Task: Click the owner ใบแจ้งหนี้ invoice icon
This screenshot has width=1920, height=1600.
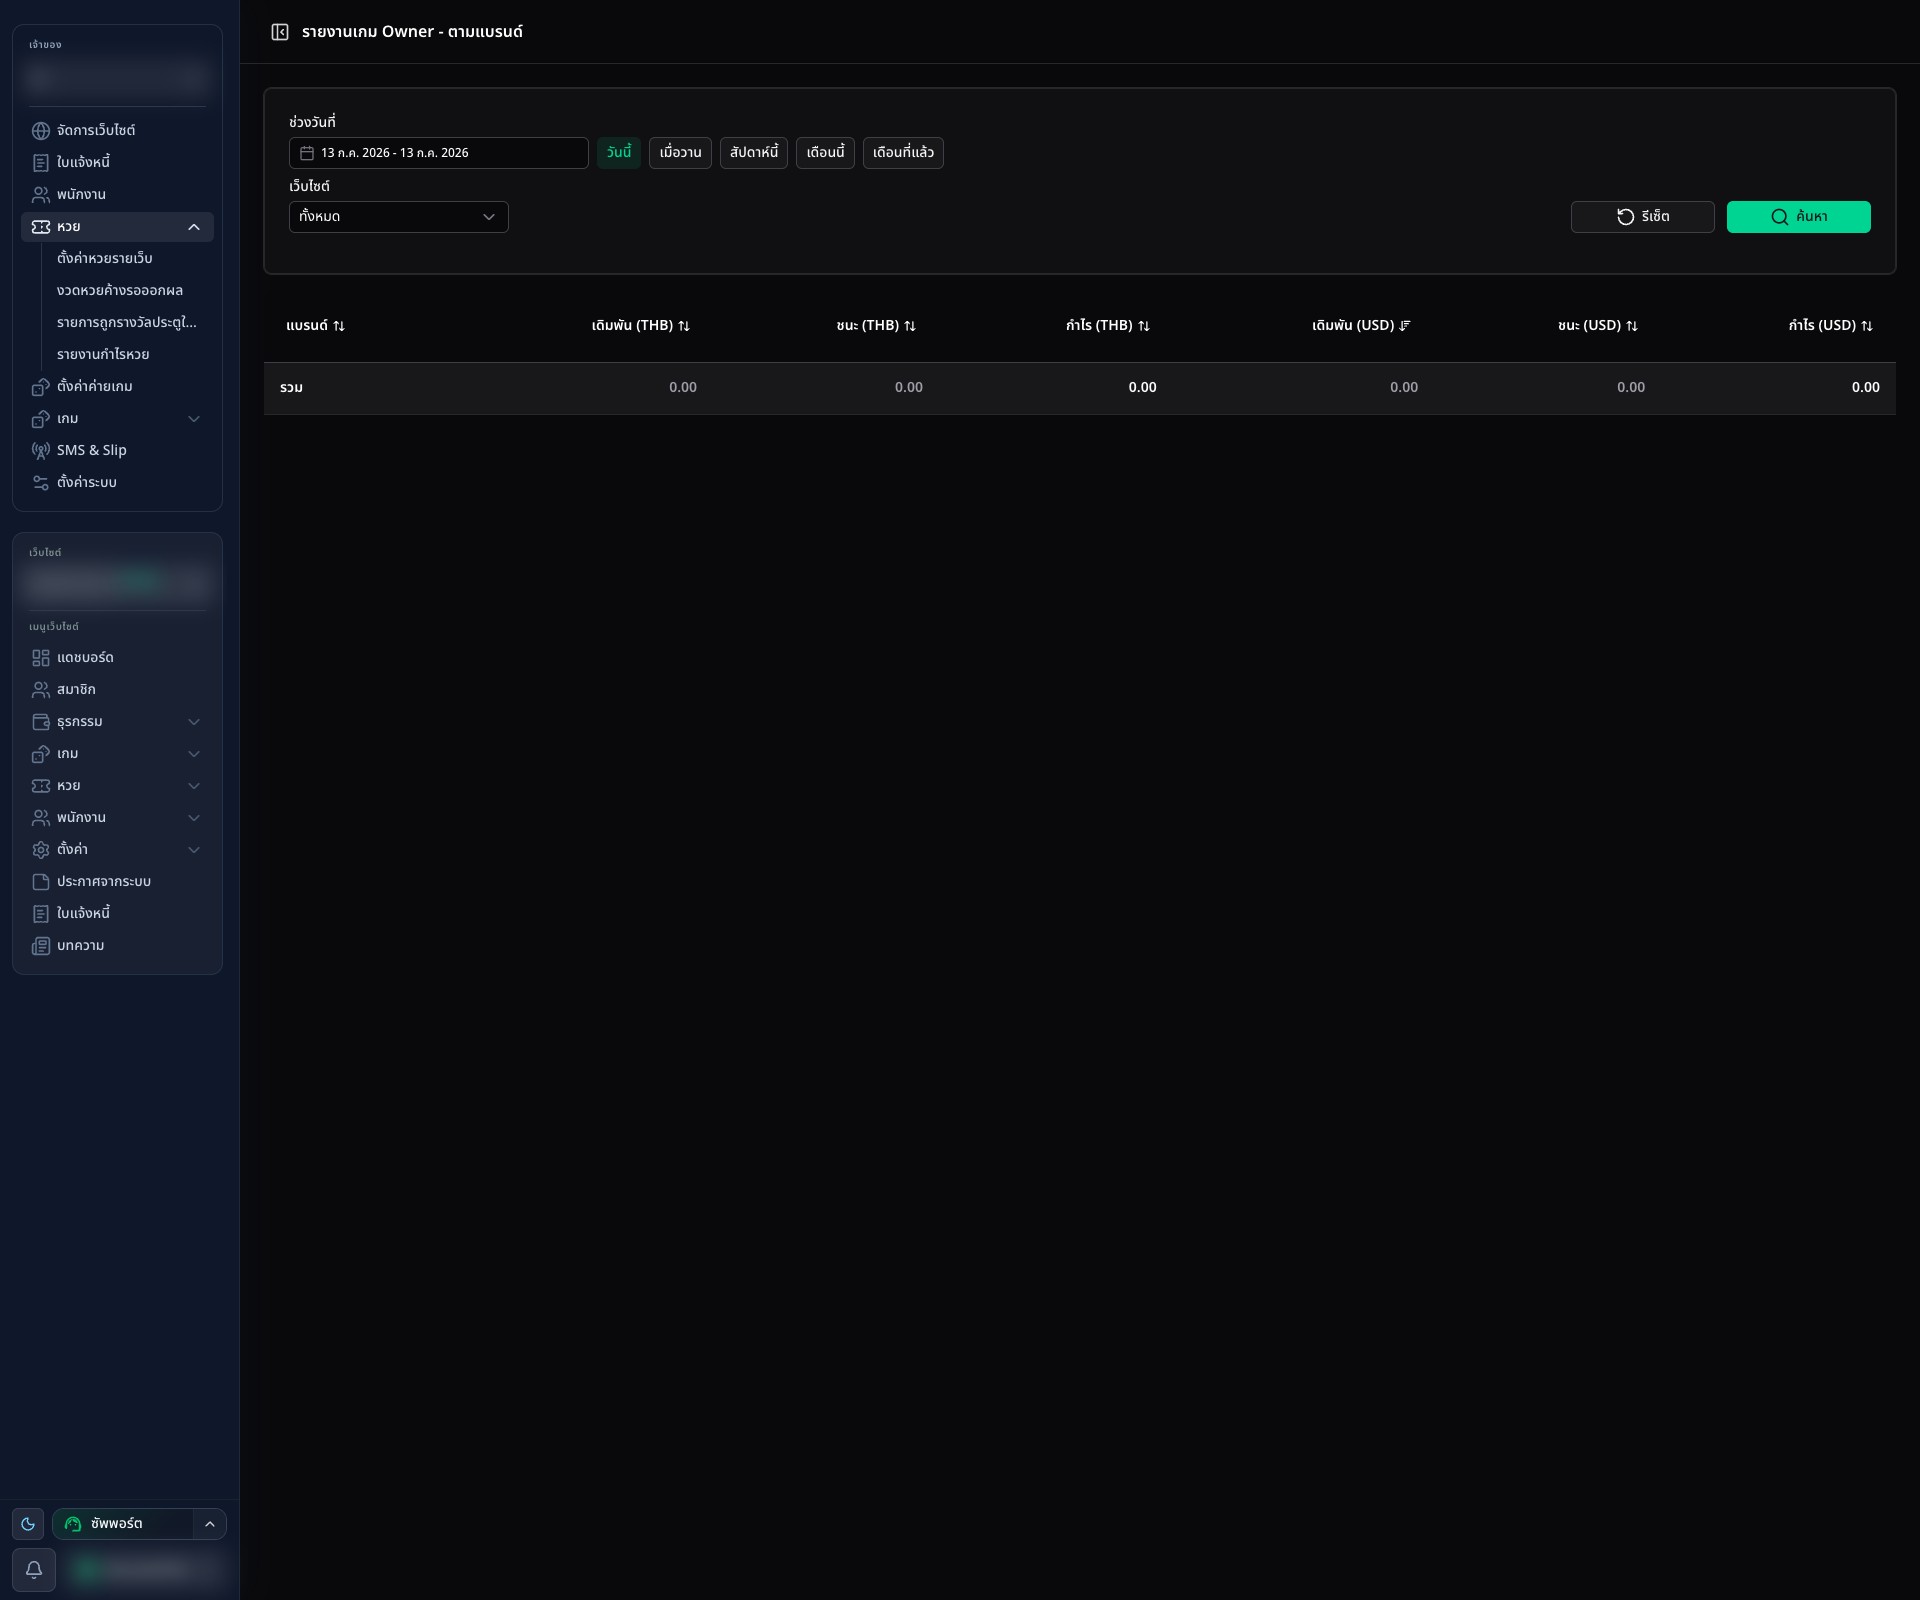Action: pyautogui.click(x=41, y=163)
